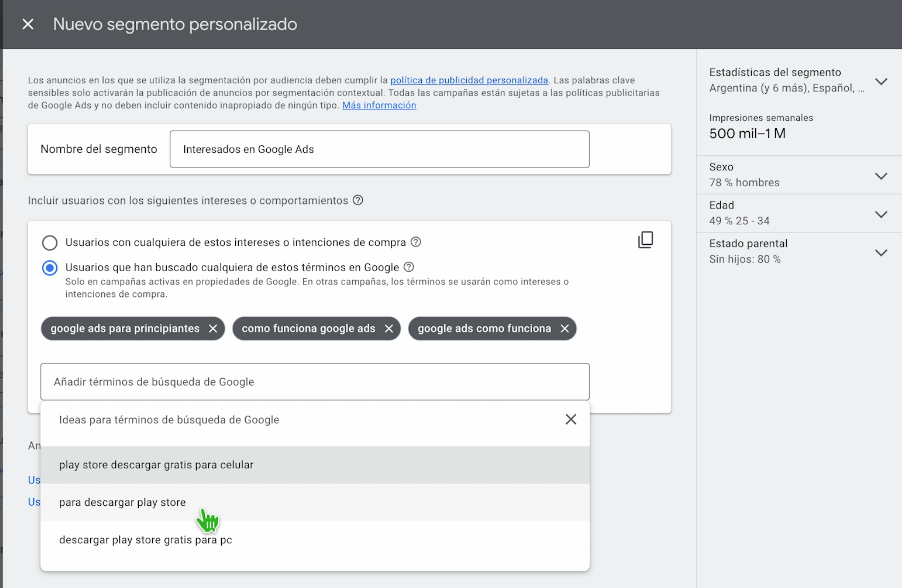Remove chip google ads para principiantes
The height and width of the screenshot is (588, 902).
[x=213, y=329]
